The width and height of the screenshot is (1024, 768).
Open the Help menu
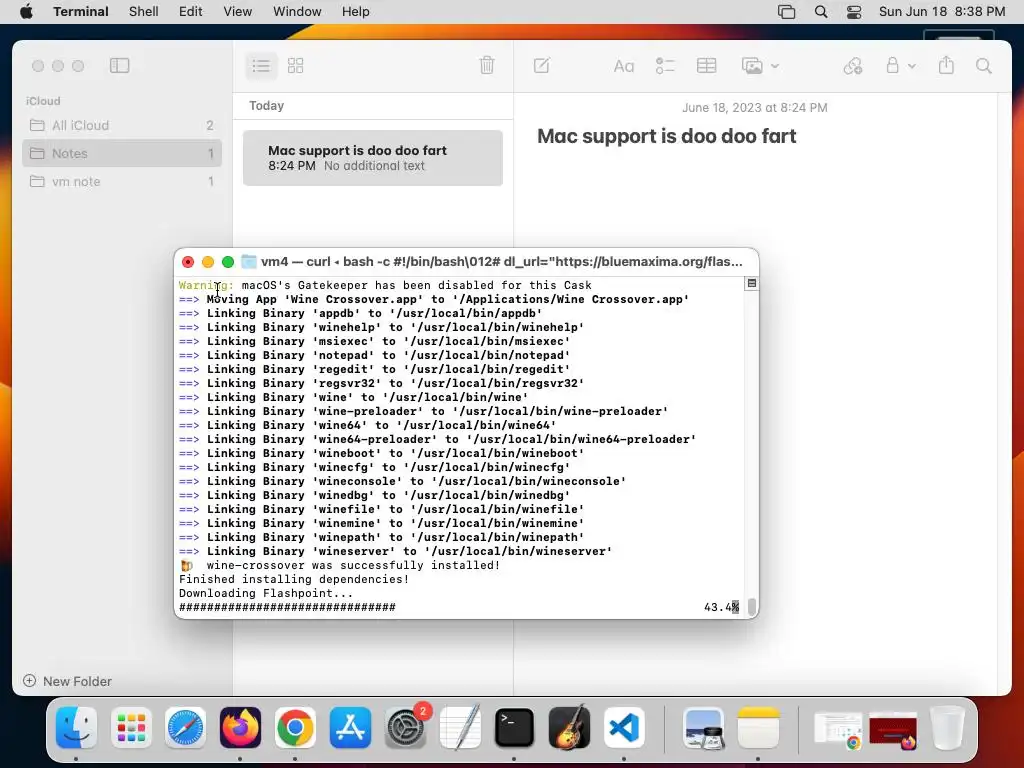coord(356,12)
